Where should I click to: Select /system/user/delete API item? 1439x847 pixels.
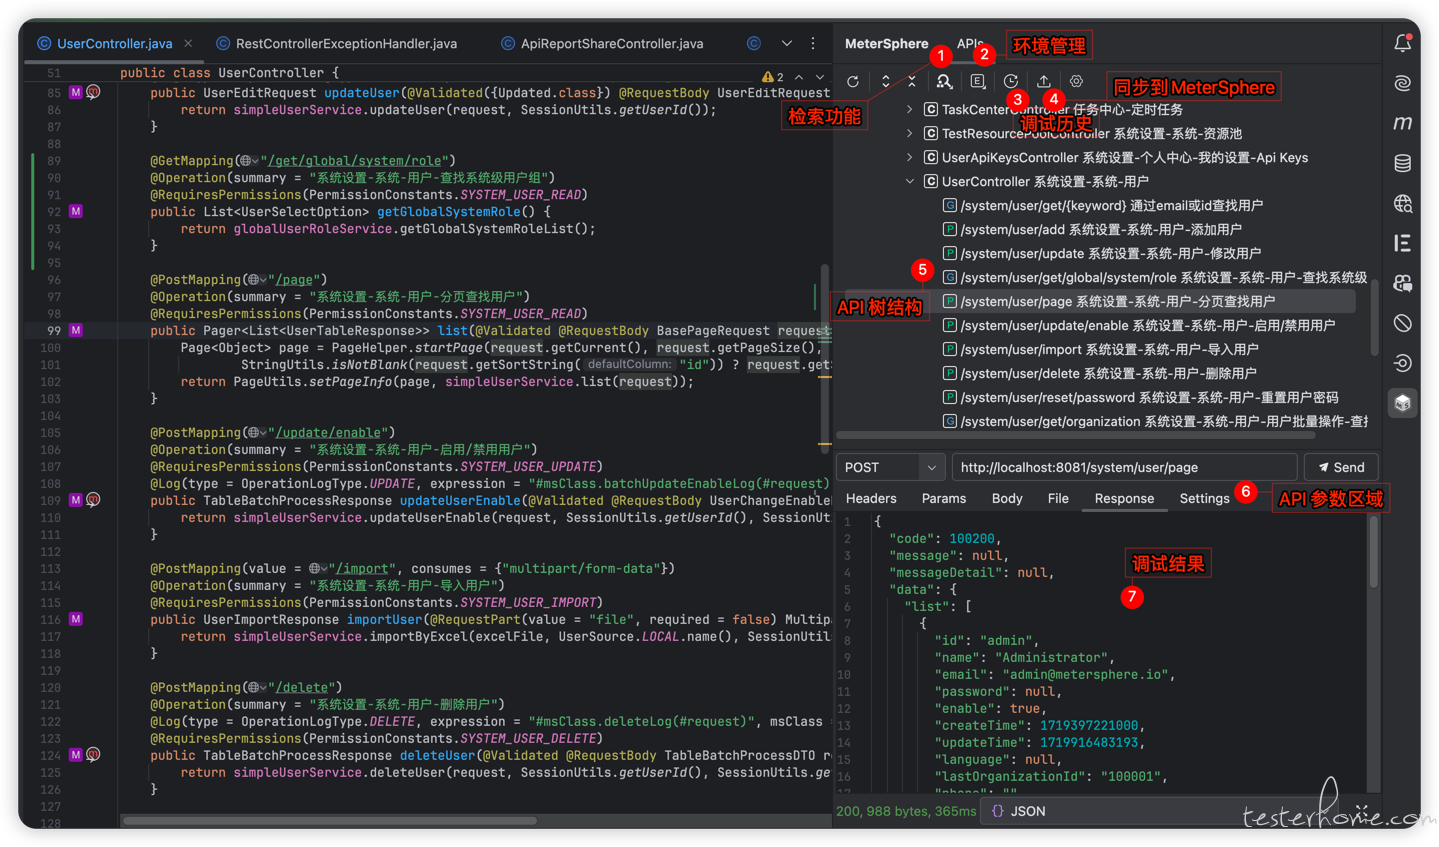(x=1099, y=373)
